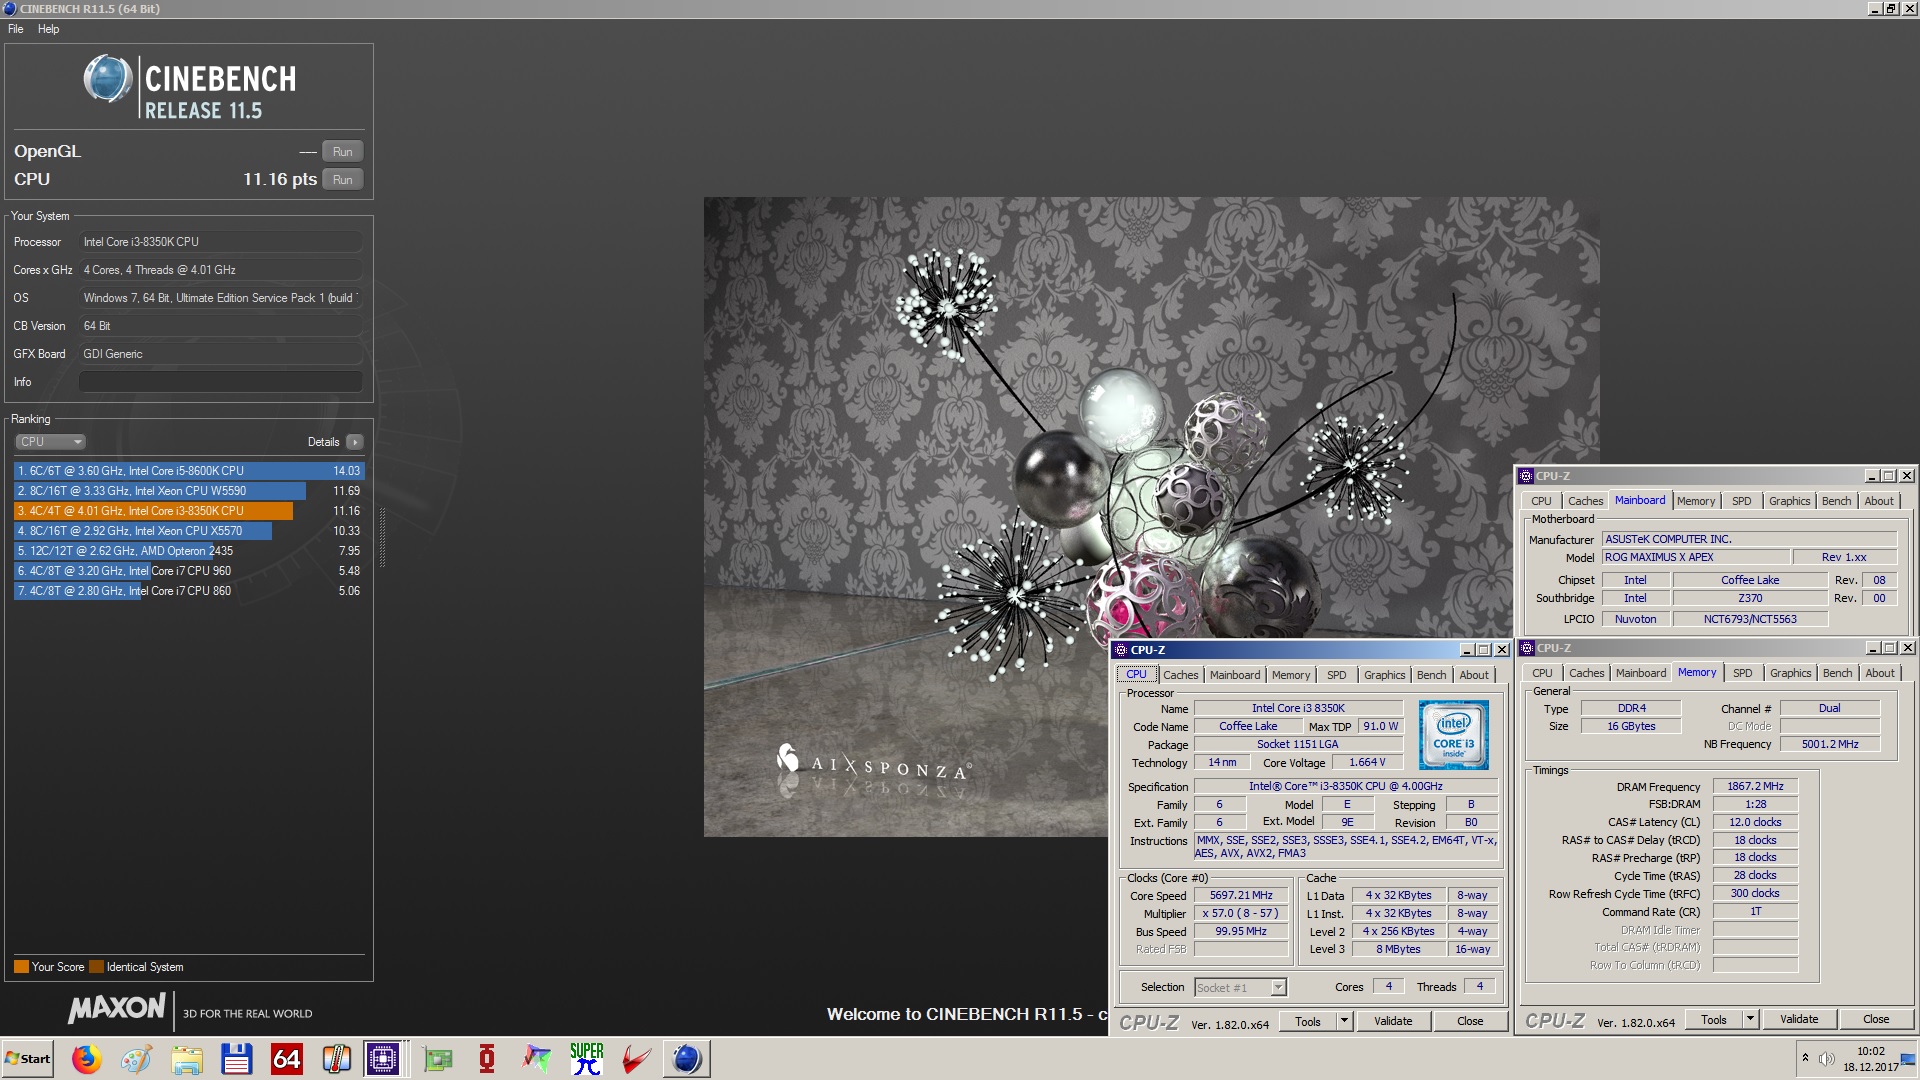Open Tools dropdown arrow in CPU-Z Memory window
Screen dimensions: 1920x1080
[x=1750, y=1020]
